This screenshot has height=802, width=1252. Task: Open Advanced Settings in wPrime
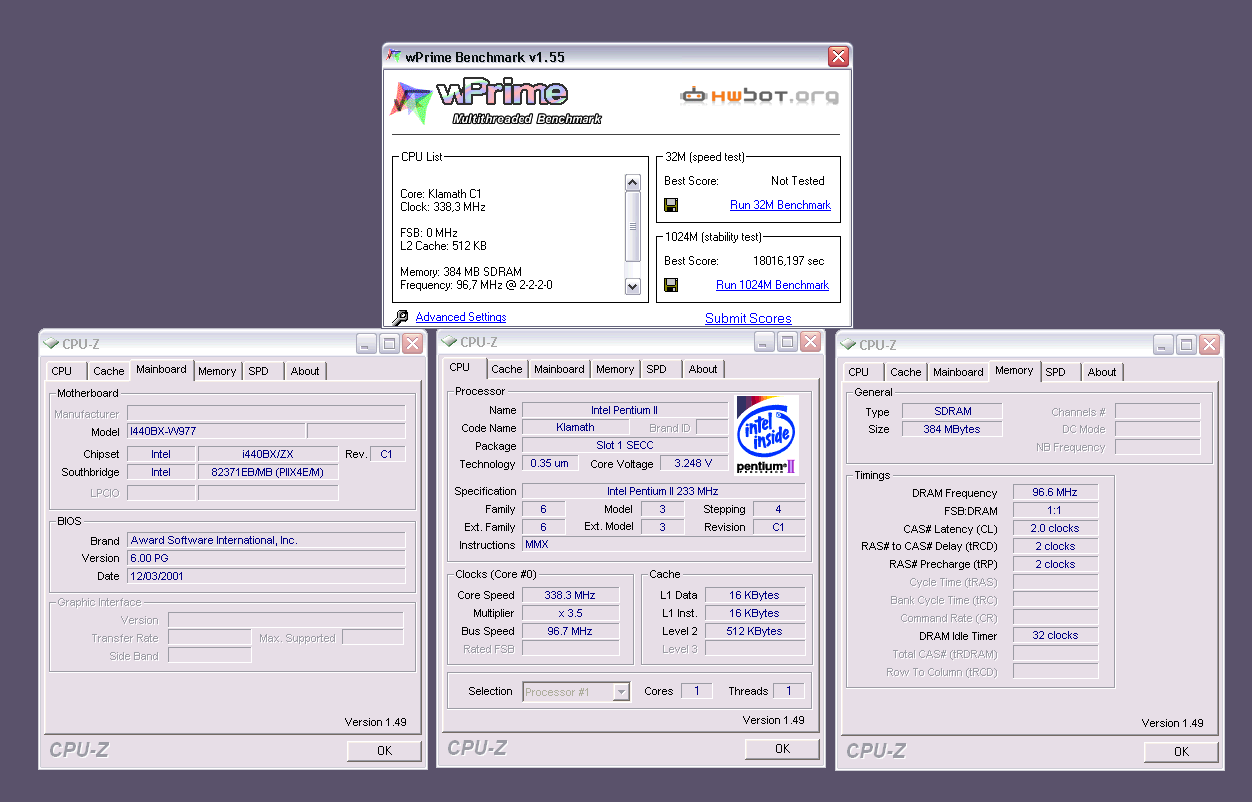point(461,317)
